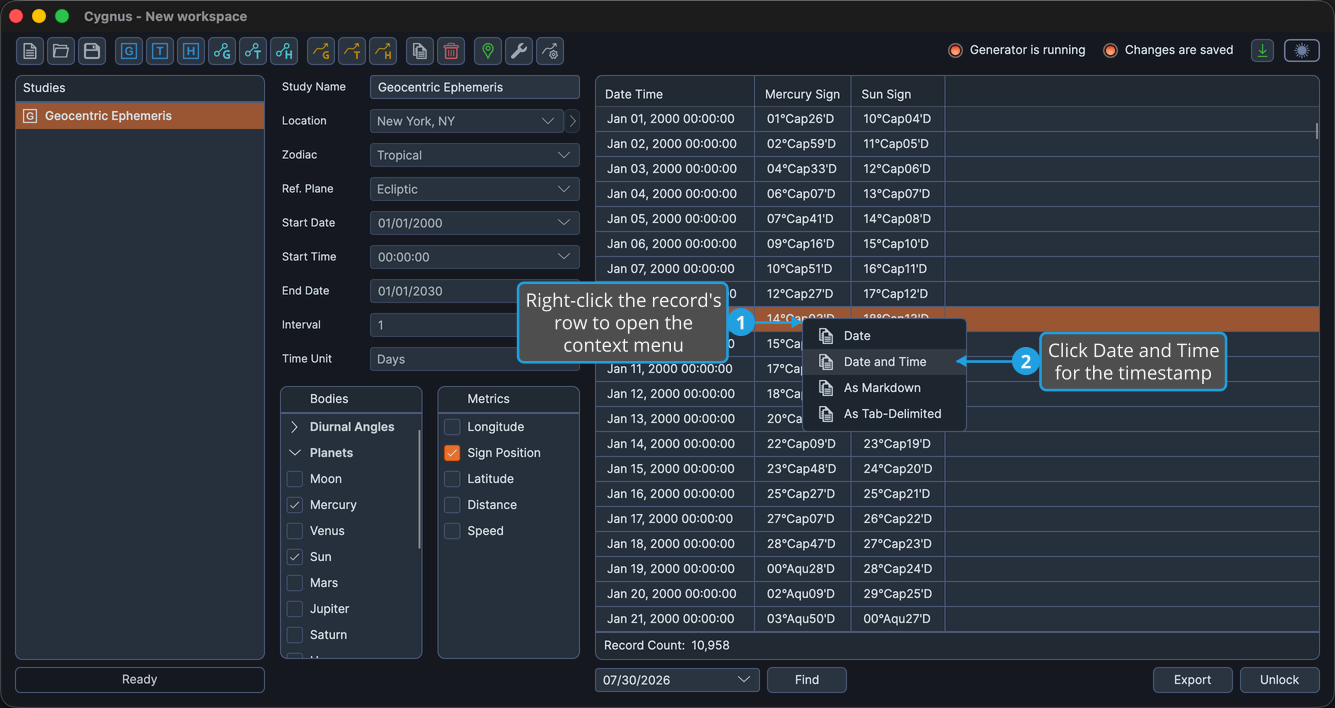
Task: Choose As Tab-Delimited from the context menu
Action: [x=884, y=414]
